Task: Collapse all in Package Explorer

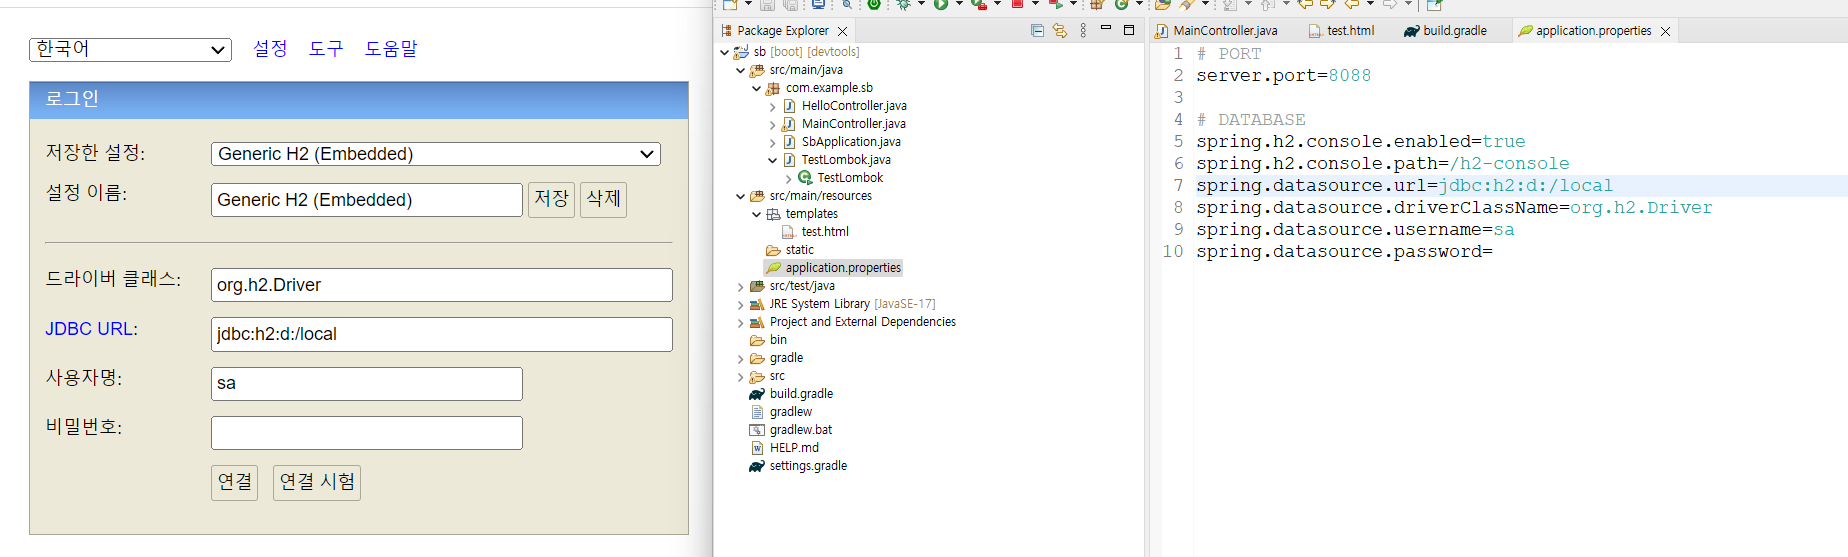Action: 1037,31
